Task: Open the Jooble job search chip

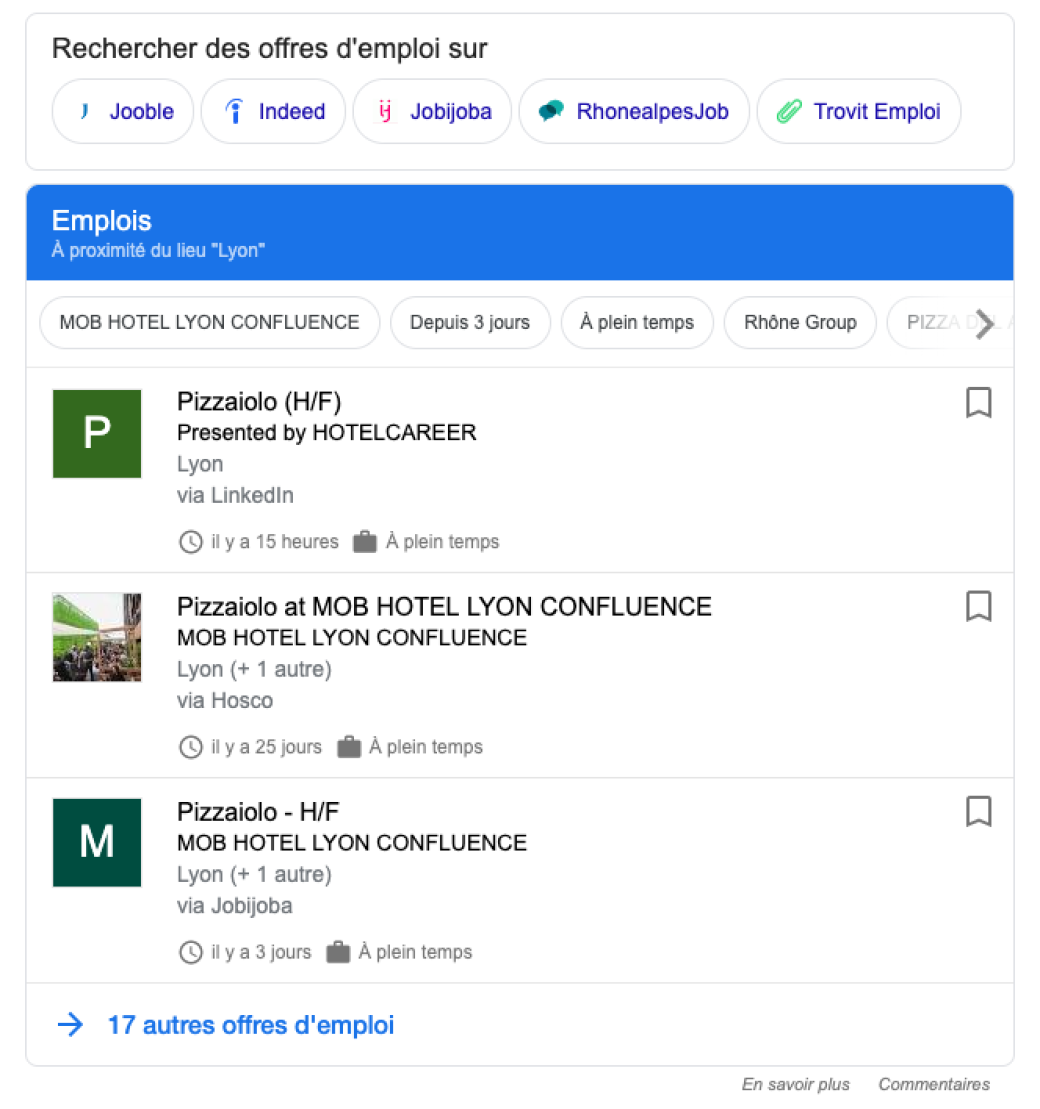Action: (122, 111)
